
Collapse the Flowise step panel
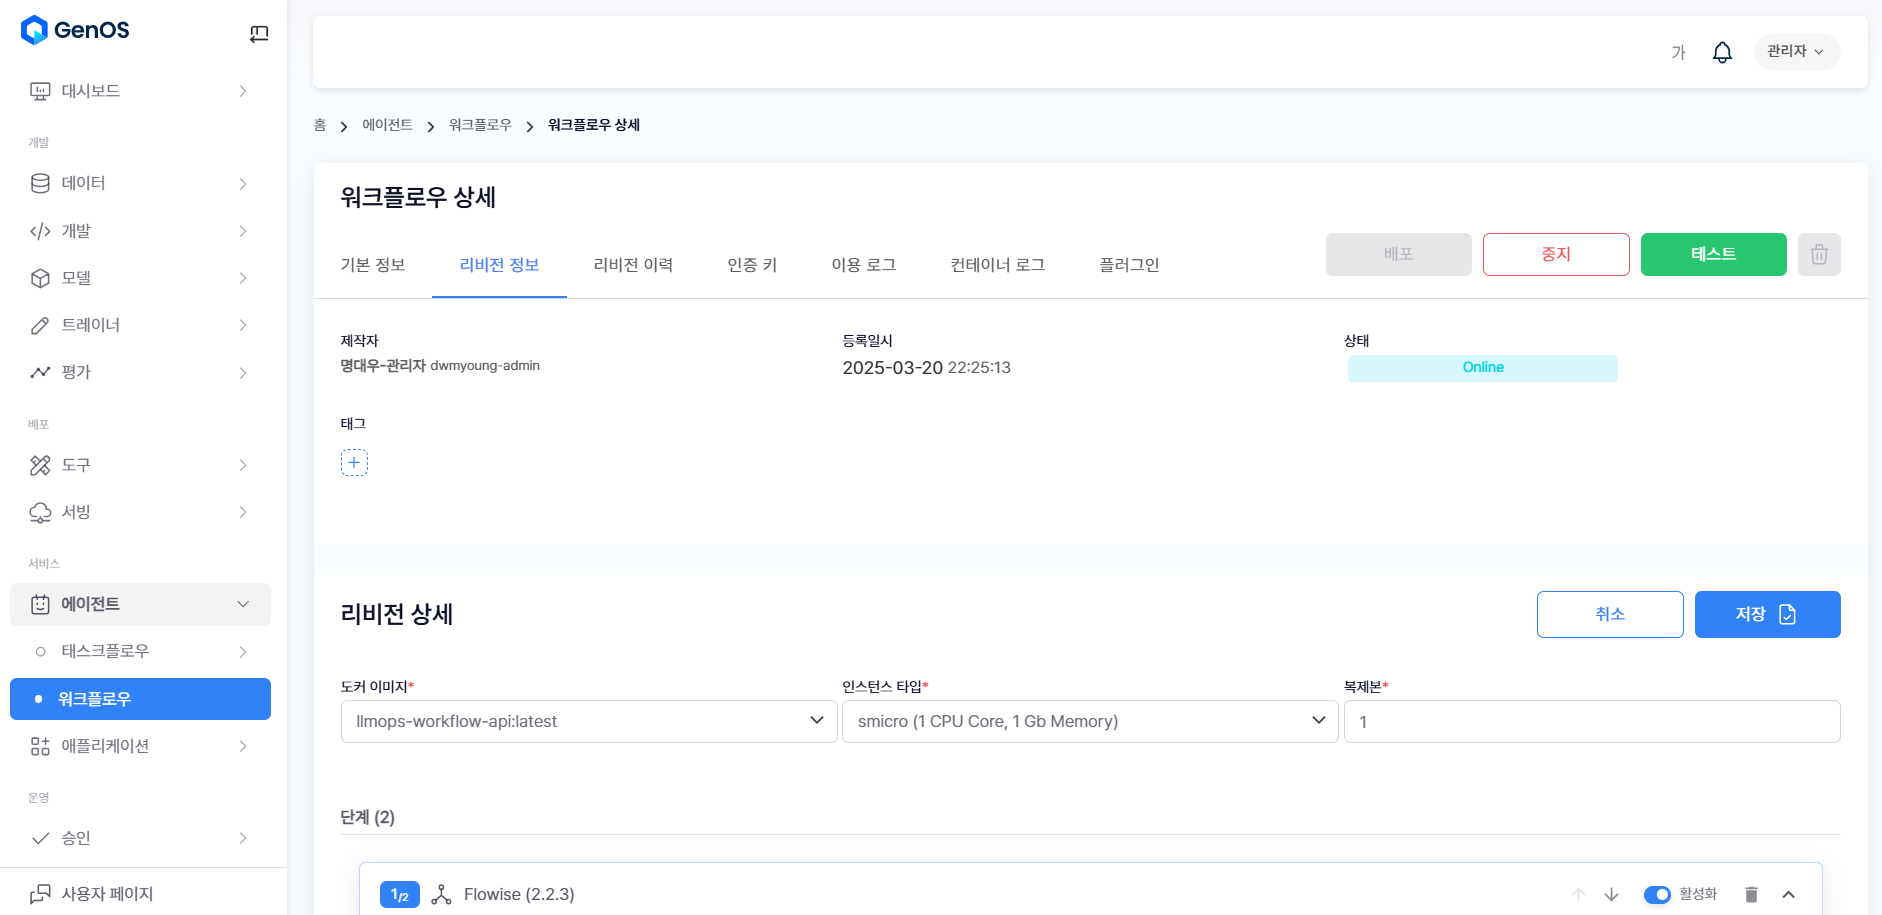(1789, 894)
